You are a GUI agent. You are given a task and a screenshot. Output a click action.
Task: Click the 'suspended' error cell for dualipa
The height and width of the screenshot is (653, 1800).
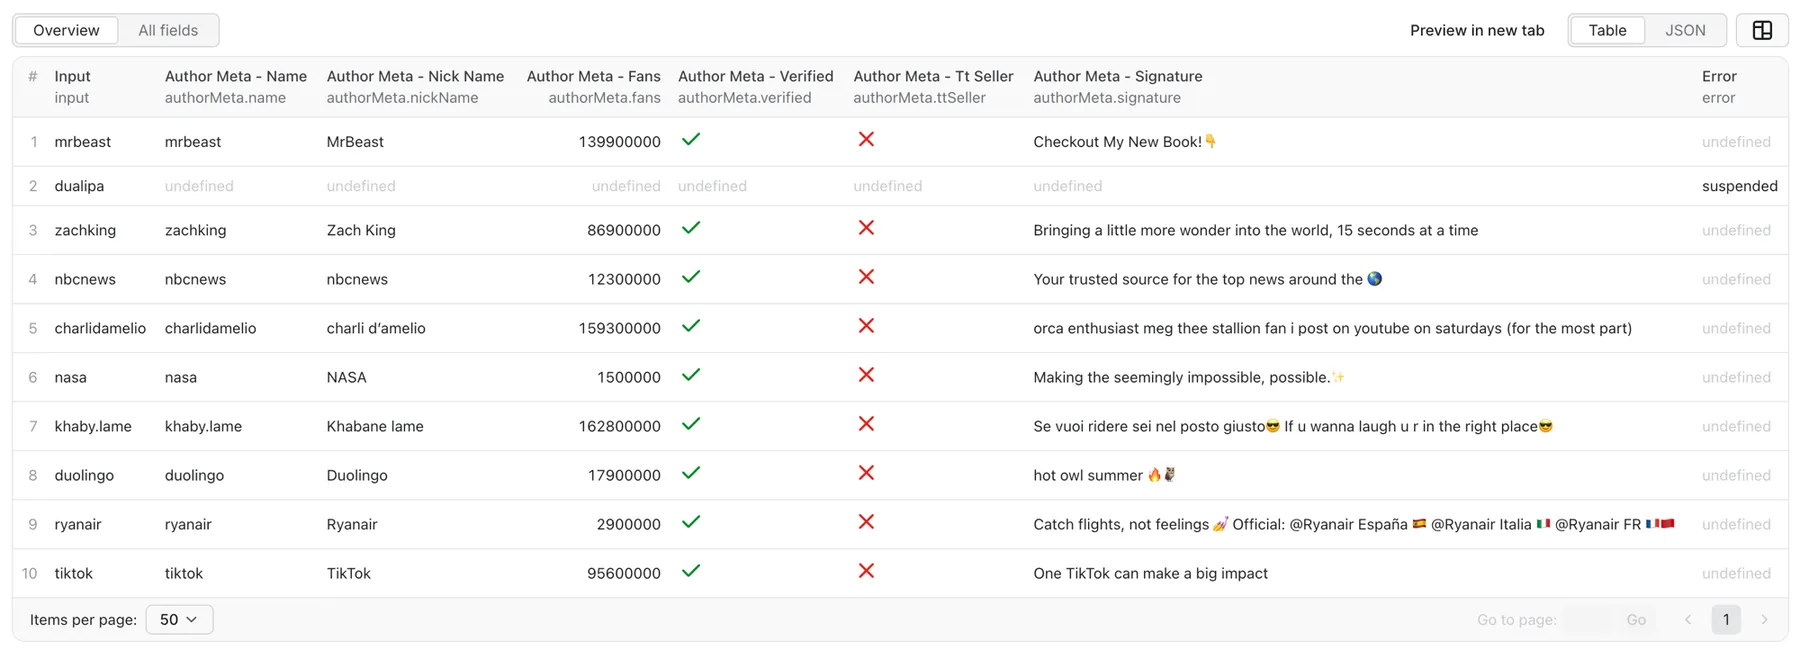[1740, 186]
